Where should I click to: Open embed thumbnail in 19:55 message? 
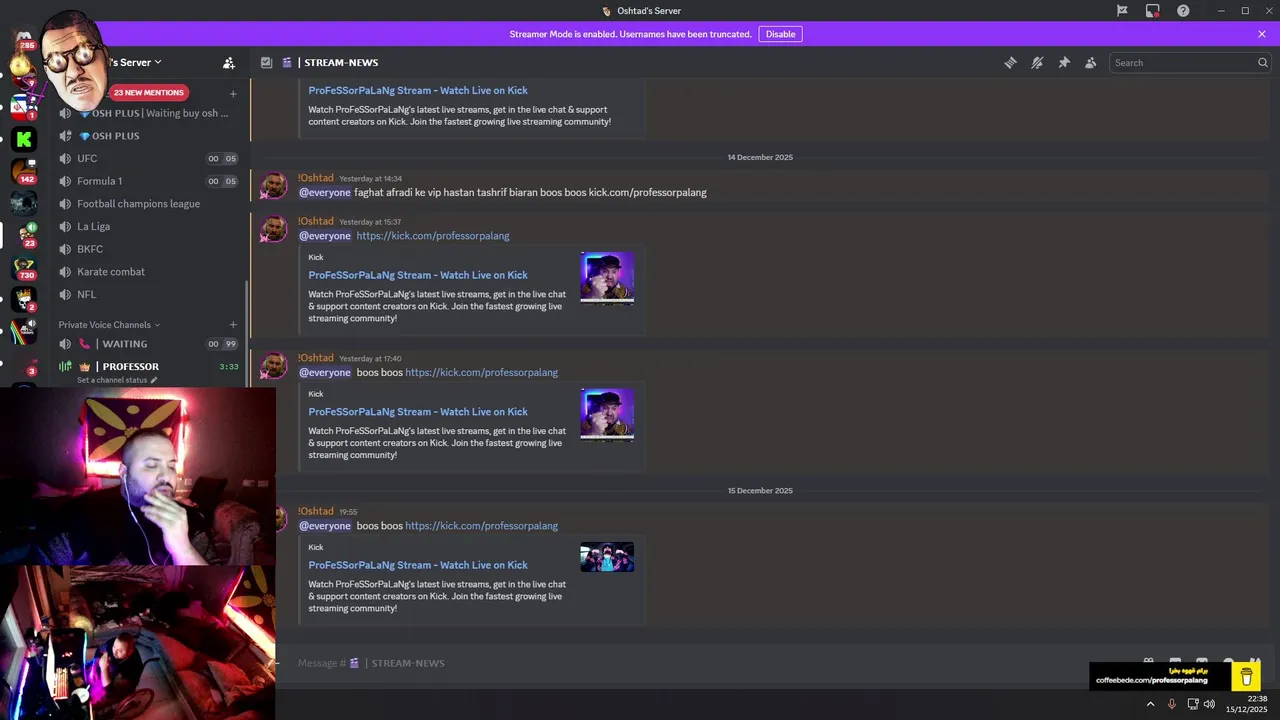tap(607, 557)
